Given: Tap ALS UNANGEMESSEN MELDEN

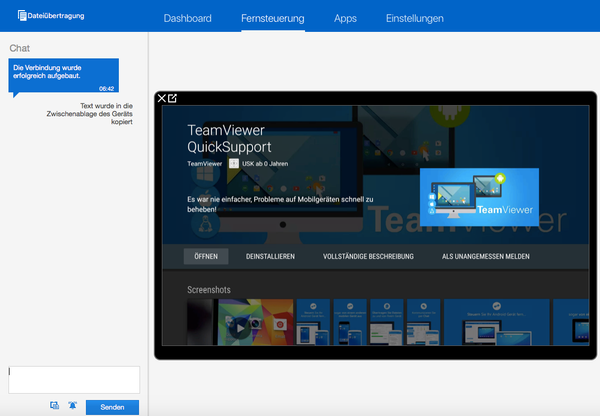Looking at the screenshot, I should [x=486, y=257].
